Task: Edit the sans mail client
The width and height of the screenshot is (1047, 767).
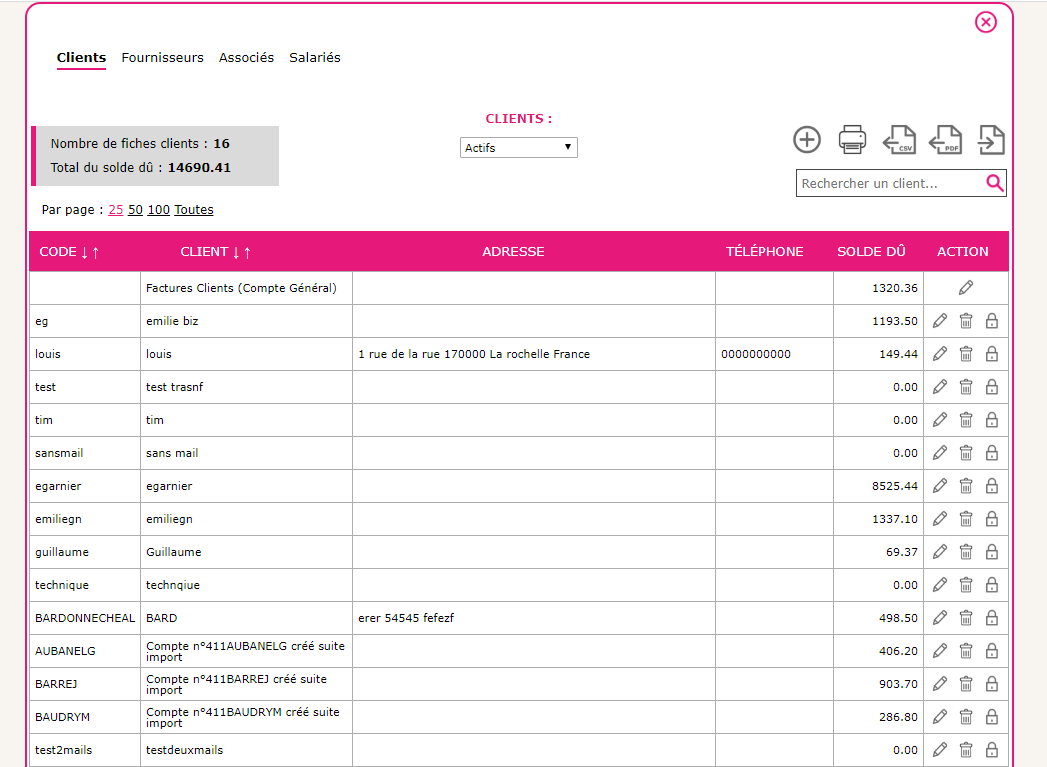Action: point(939,453)
